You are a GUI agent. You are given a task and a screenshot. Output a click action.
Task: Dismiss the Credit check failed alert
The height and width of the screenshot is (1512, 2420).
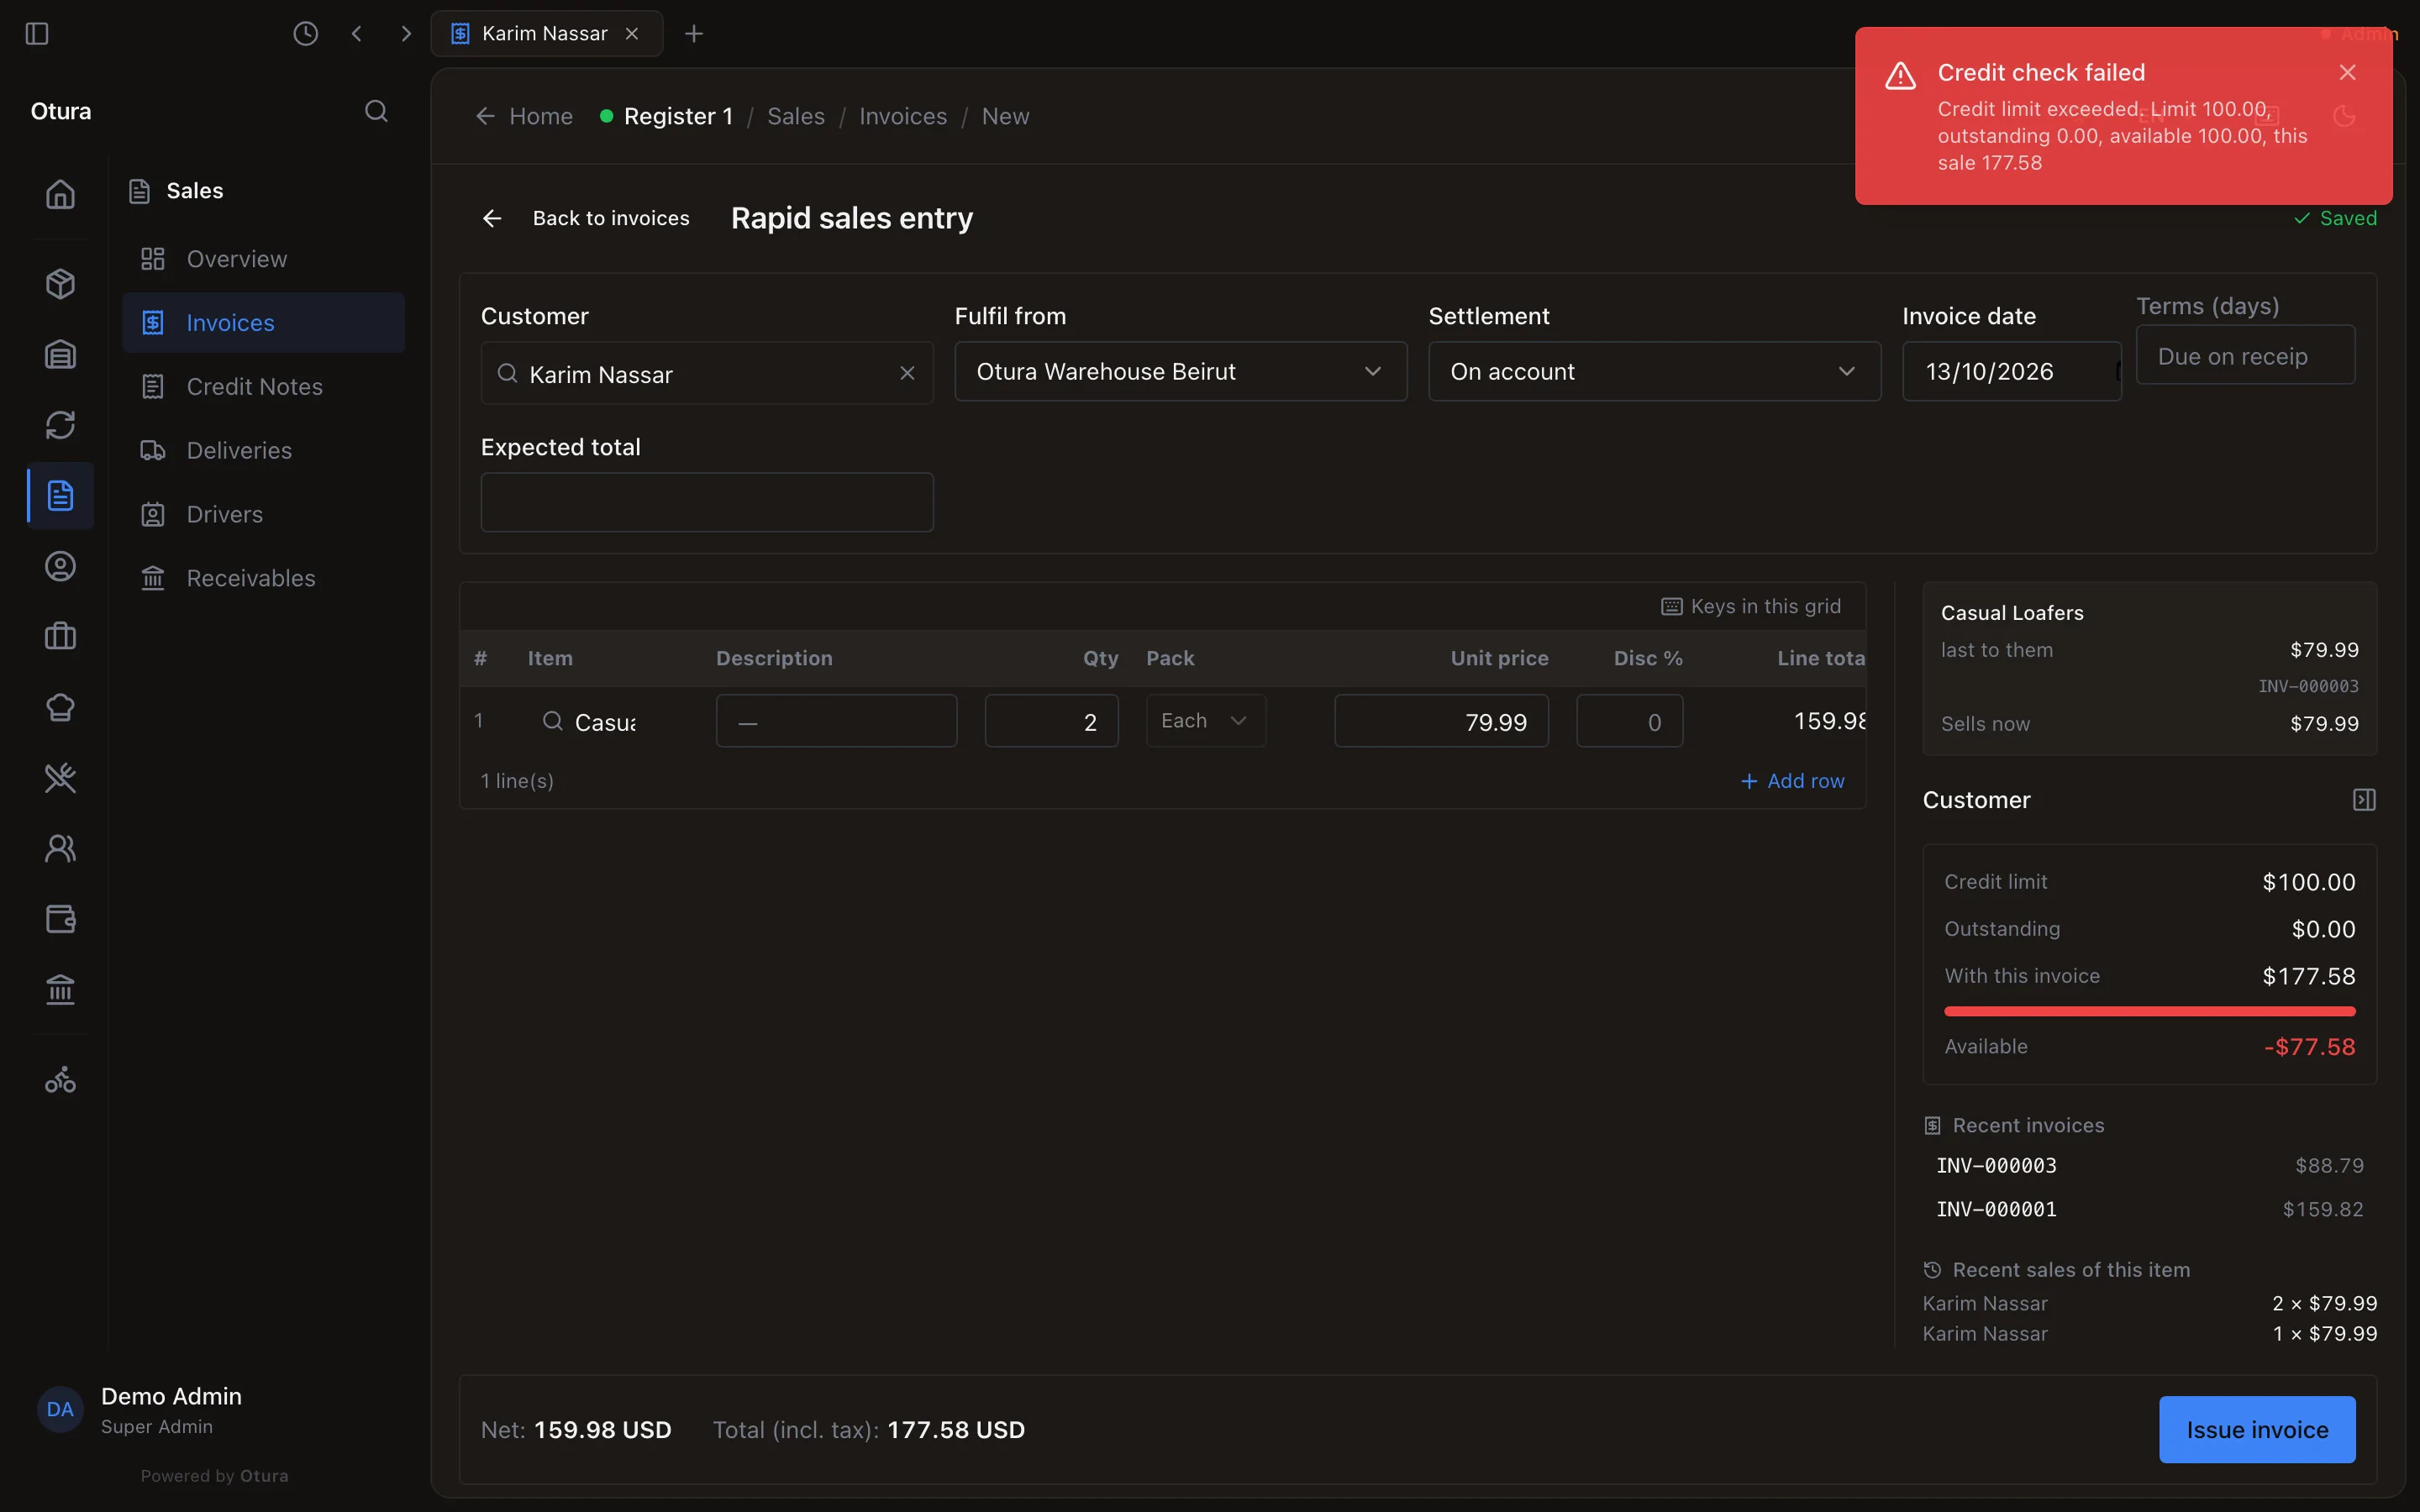point(2348,72)
